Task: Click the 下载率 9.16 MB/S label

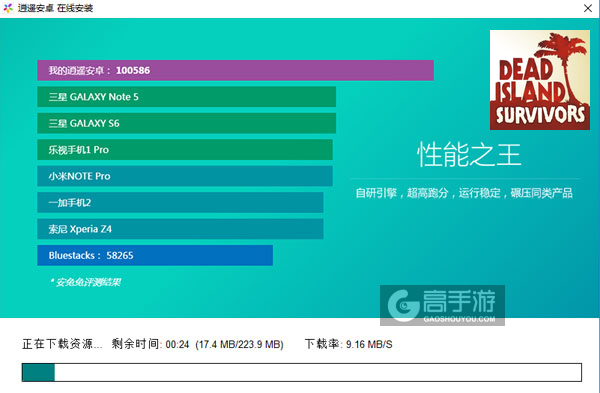Action: (348, 344)
